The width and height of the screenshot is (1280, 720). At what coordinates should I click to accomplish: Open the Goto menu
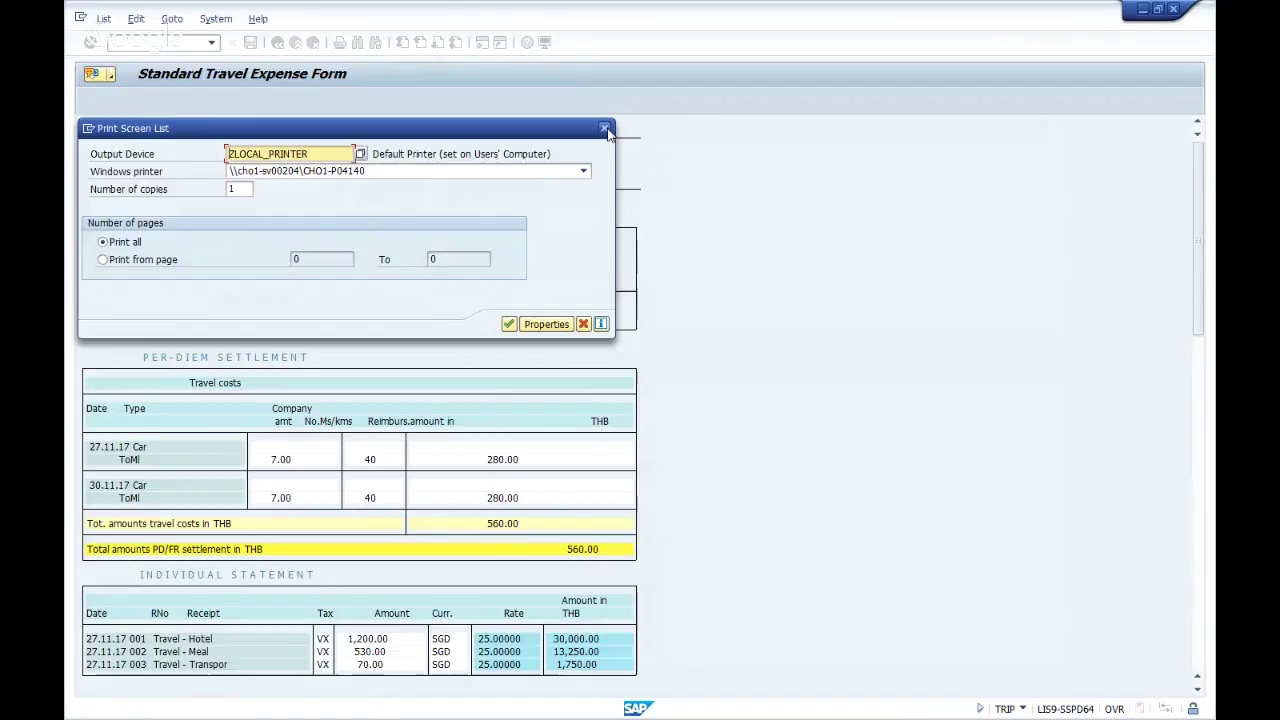click(172, 18)
